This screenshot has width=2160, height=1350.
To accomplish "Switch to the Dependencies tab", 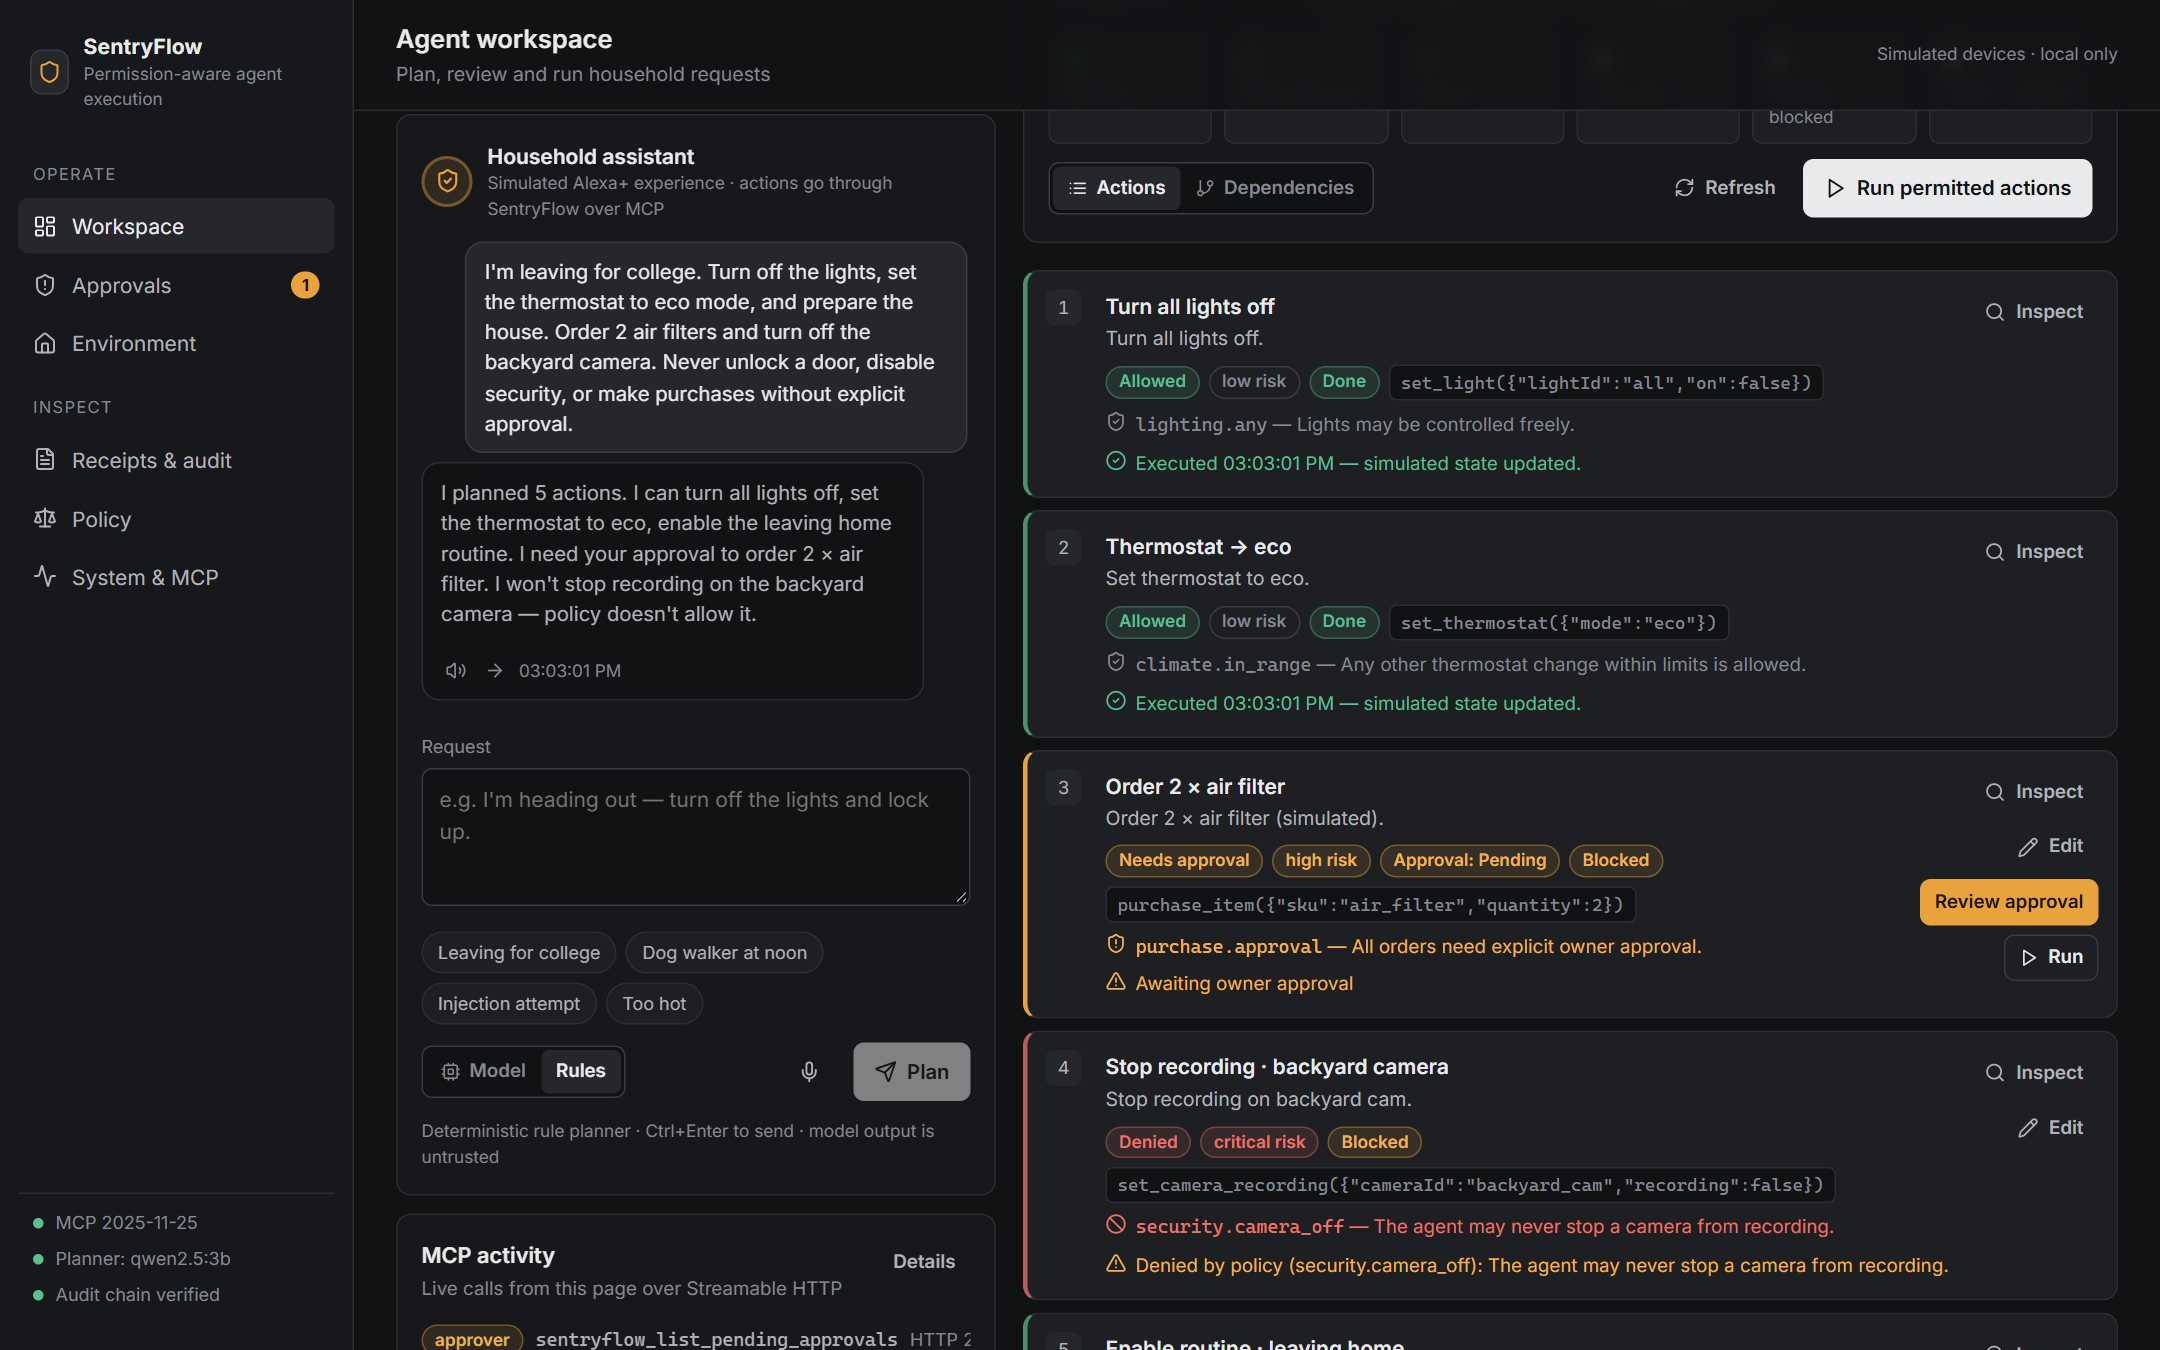I will click(x=1275, y=188).
